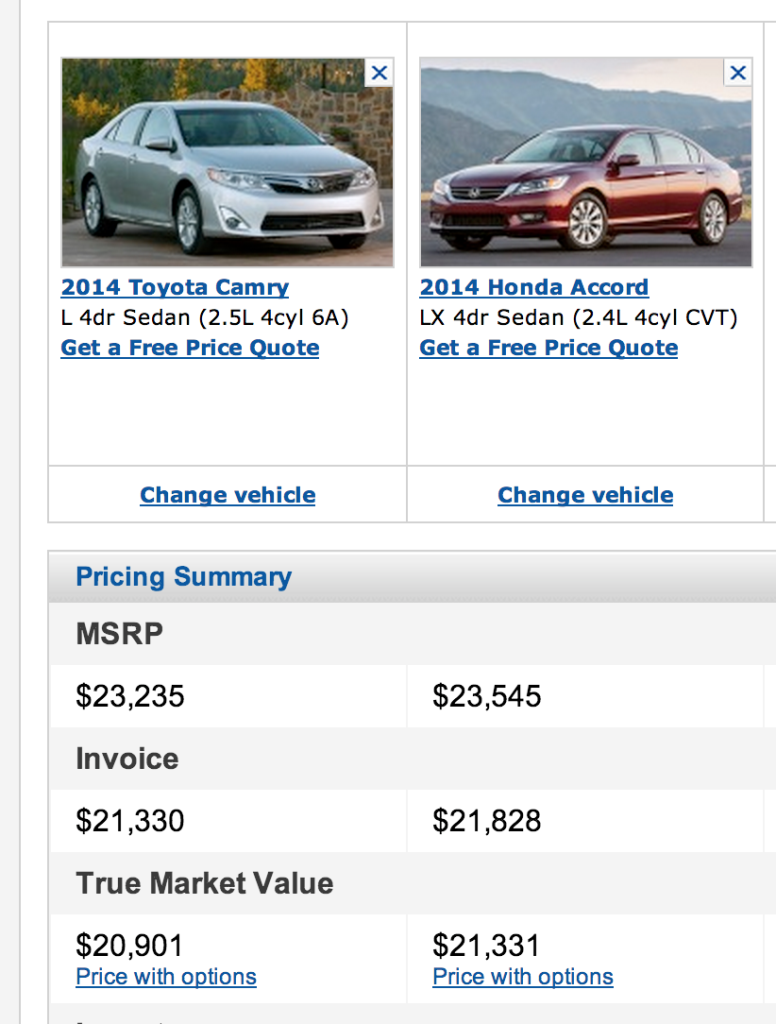Click the Camry True Market Value $20,901

click(x=129, y=946)
